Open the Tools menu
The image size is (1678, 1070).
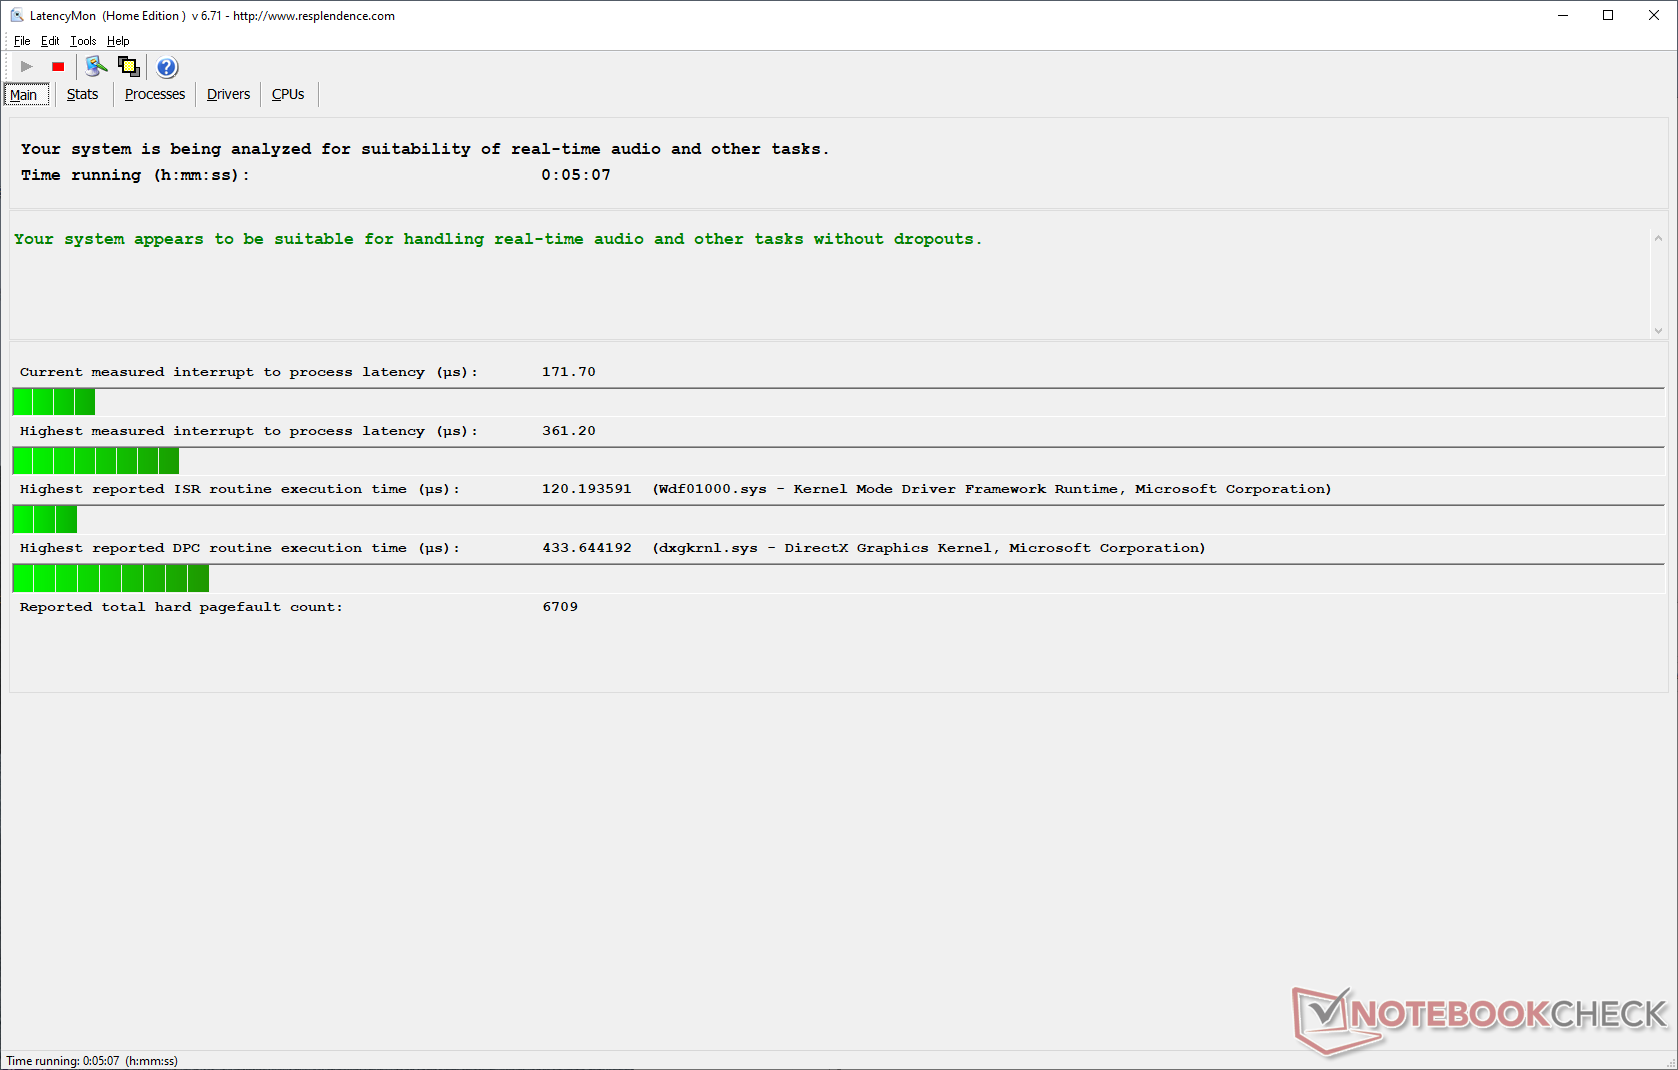(x=83, y=41)
